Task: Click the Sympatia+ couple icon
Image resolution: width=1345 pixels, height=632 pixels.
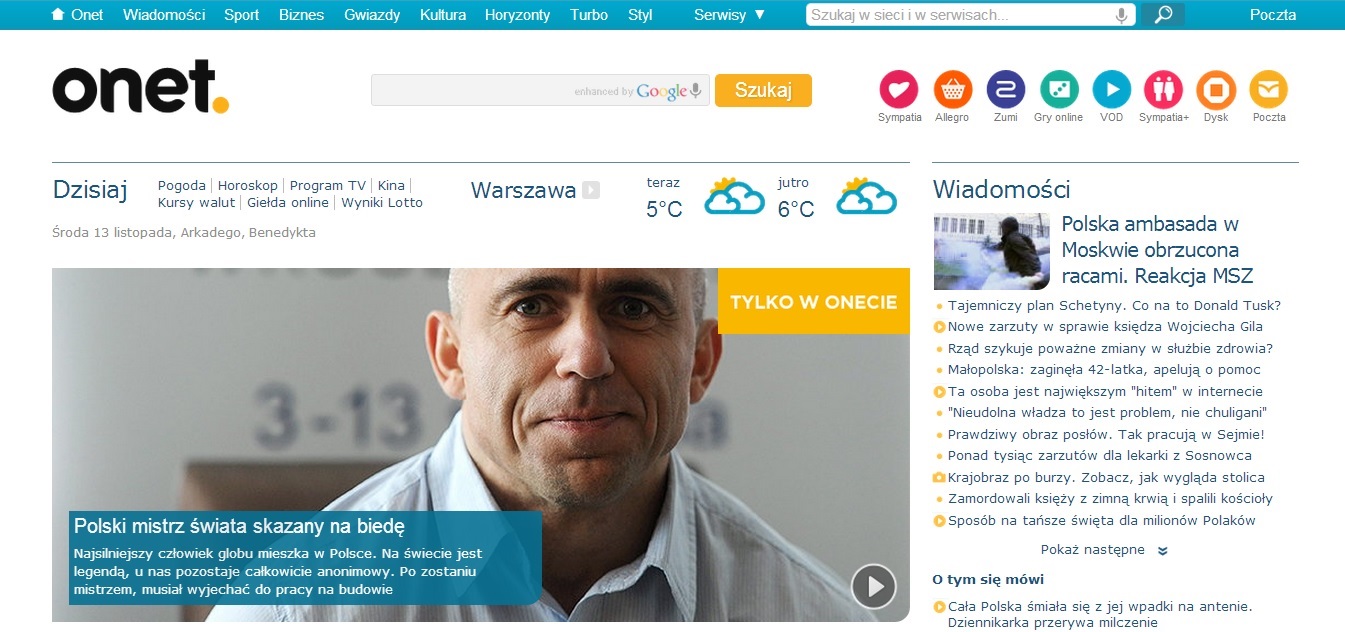Action: (x=1163, y=90)
